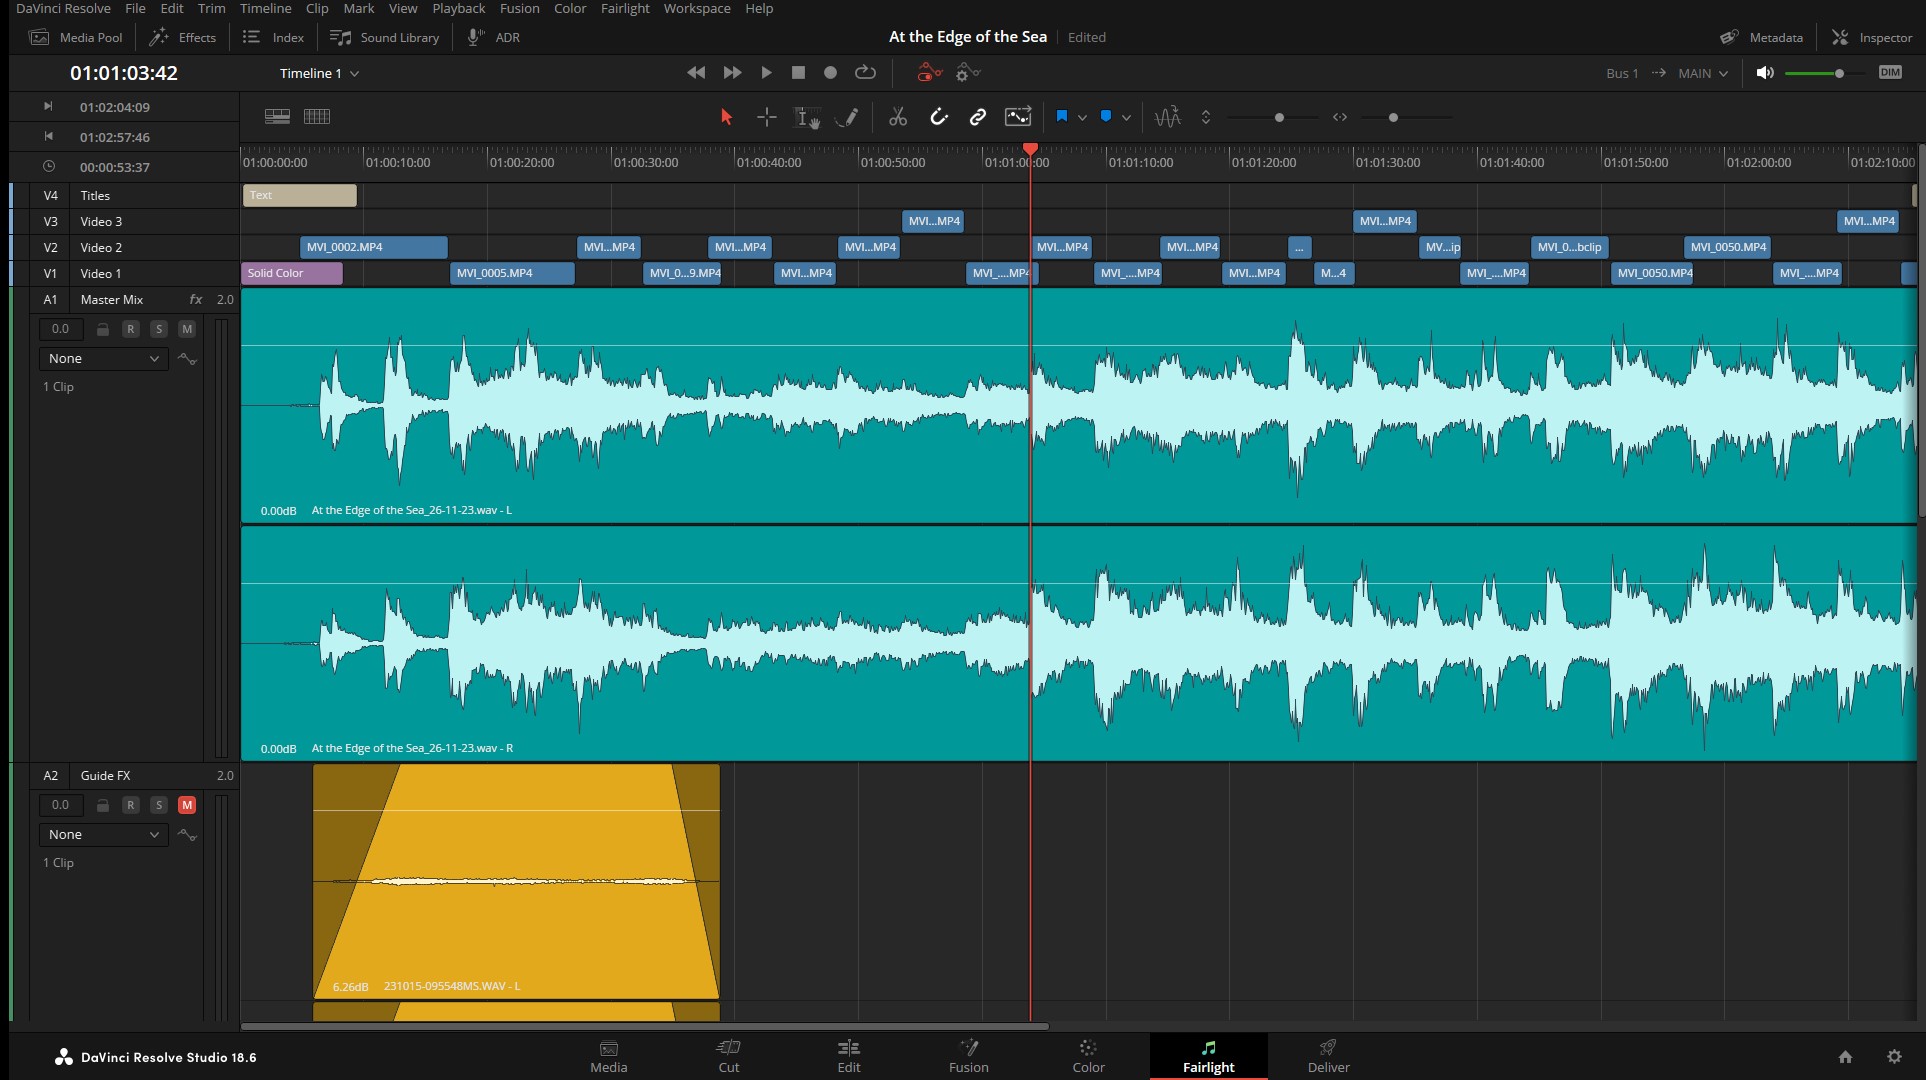Viewport: 1926px width, 1080px height.
Task: Adjust the monitor volume slider
Action: coord(1826,73)
